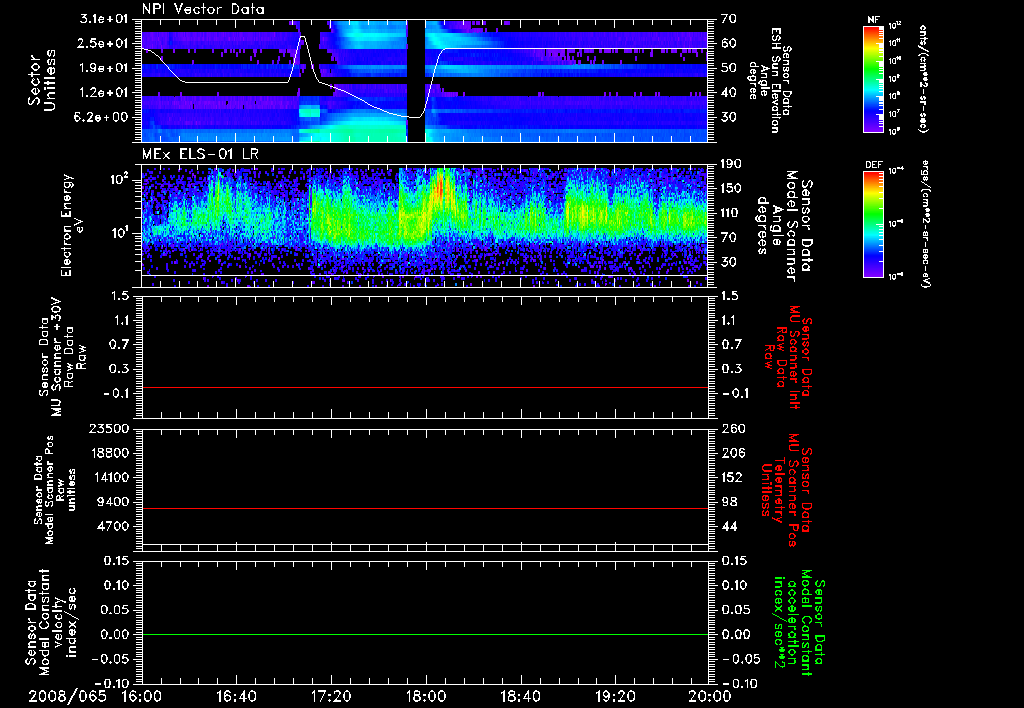Image resolution: width=1024 pixels, height=708 pixels.
Task: Click the white Sun Elevation curve peak
Action: (x=302, y=38)
